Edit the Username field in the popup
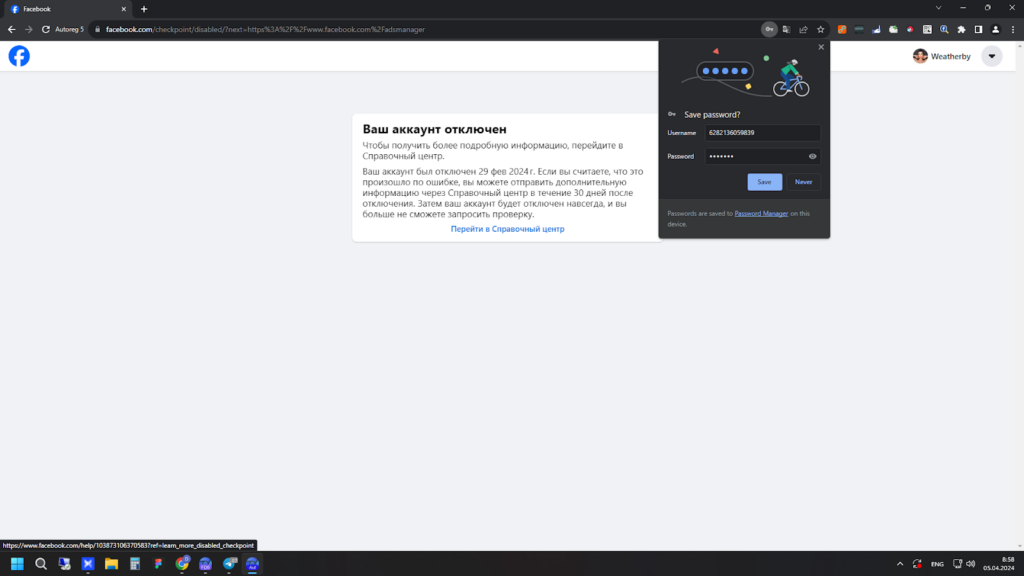The image size is (1024, 576). tap(762, 133)
